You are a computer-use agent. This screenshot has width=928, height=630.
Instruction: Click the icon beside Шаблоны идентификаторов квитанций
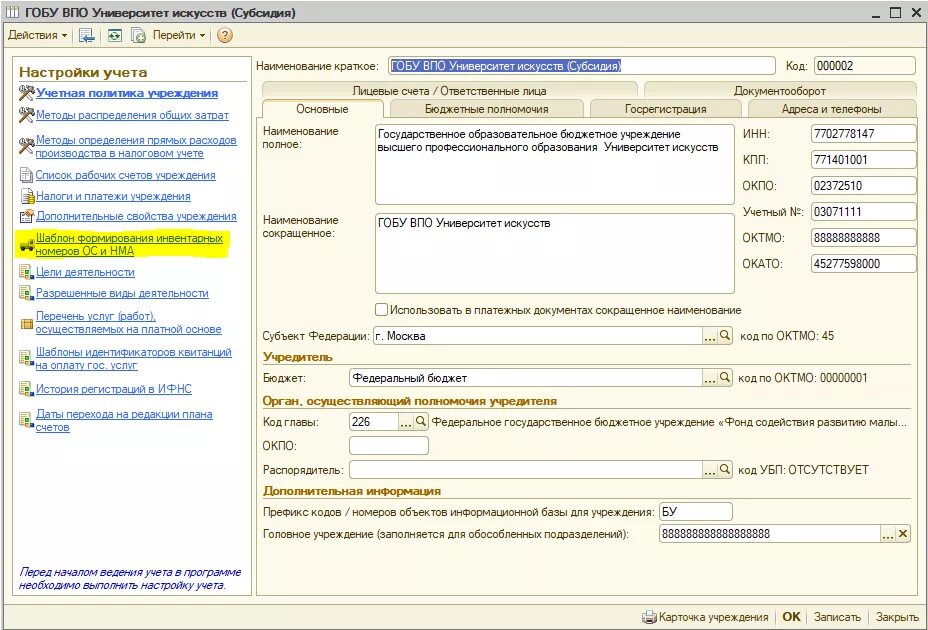[x=26, y=358]
